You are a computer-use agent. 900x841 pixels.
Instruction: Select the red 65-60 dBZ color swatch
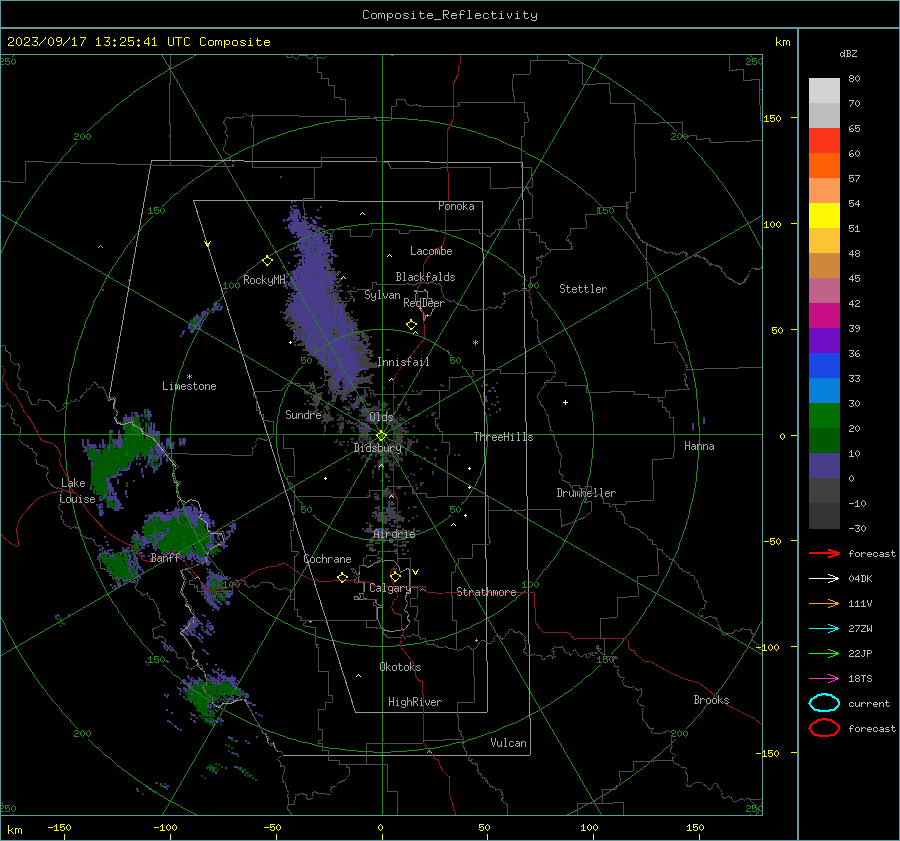pyautogui.click(x=824, y=141)
